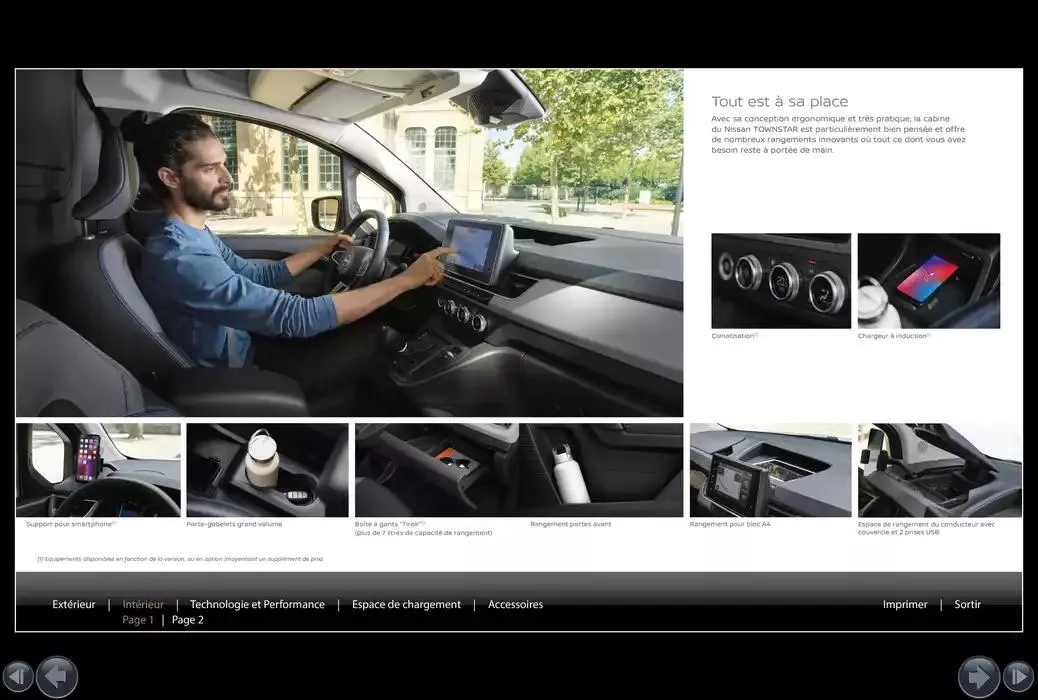Click the next page arrow icon
Viewport: 1038px width, 700px height.
977,677
